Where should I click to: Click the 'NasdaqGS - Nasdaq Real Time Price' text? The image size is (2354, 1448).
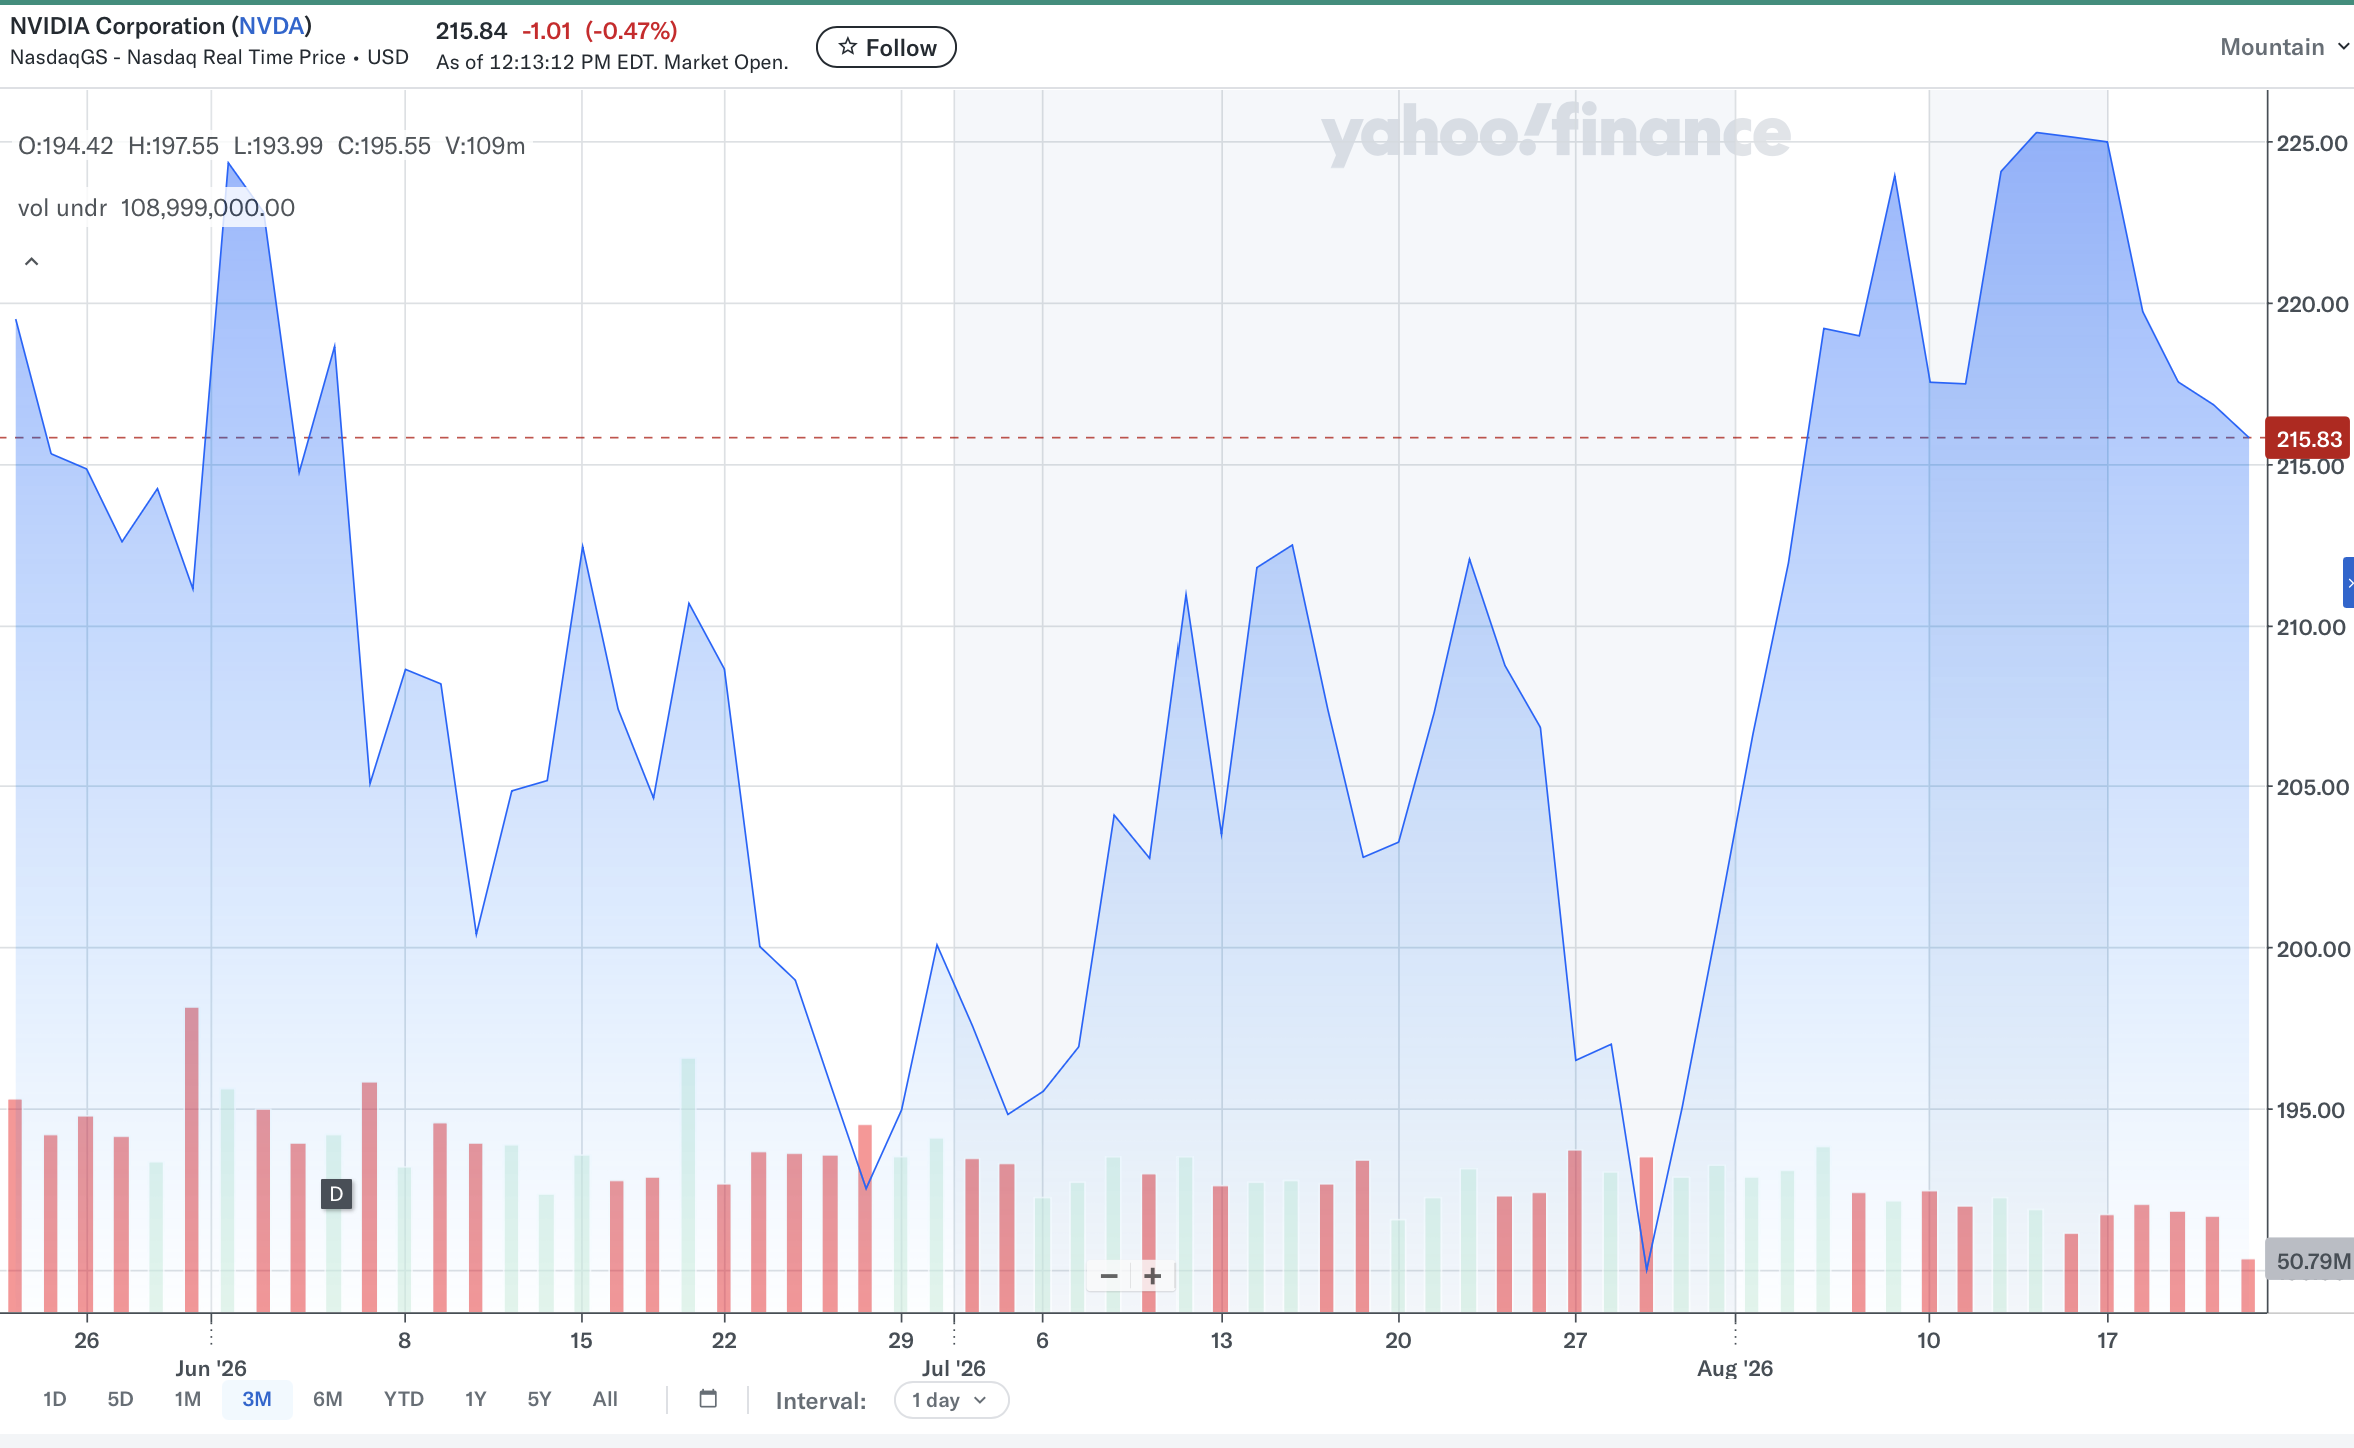coord(178,57)
